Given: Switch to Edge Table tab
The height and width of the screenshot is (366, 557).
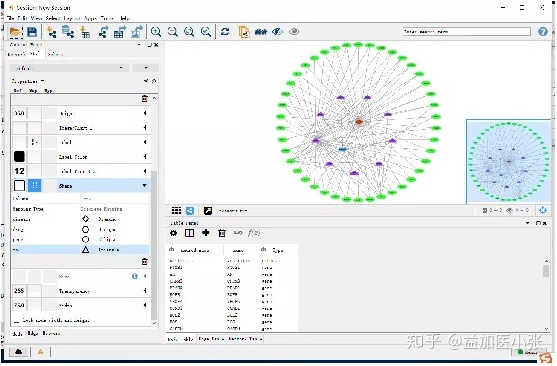Looking at the screenshot, I should tap(211, 339).
